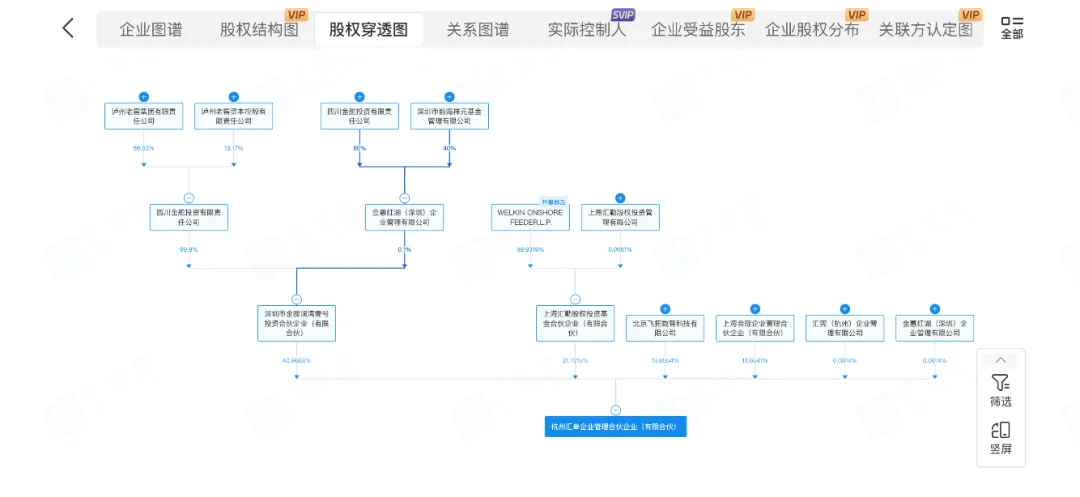Click the 99.9% share label
Screen dimensions: 1080x497
[189, 249]
